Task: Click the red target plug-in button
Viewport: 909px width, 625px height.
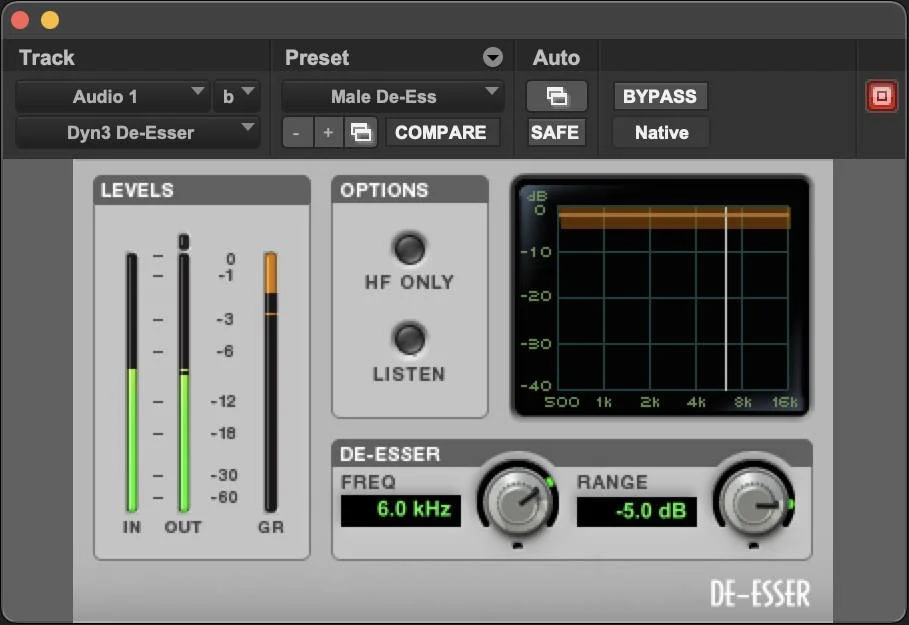Action: (881, 96)
